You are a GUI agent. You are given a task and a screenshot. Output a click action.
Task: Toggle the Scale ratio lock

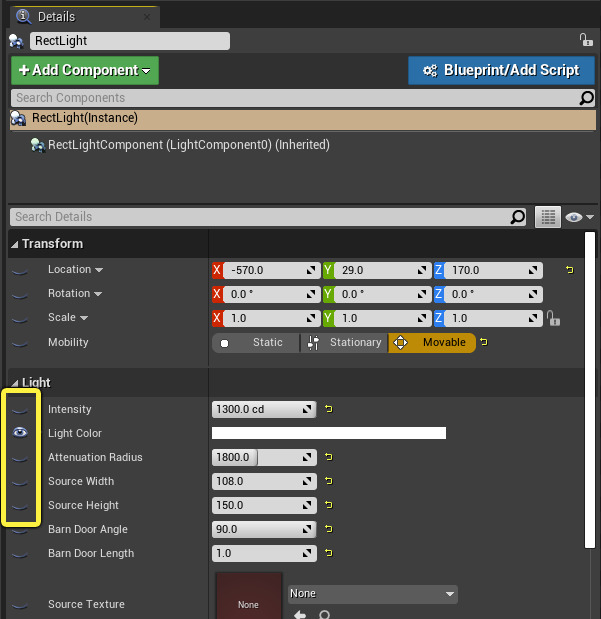pyautogui.click(x=553, y=318)
